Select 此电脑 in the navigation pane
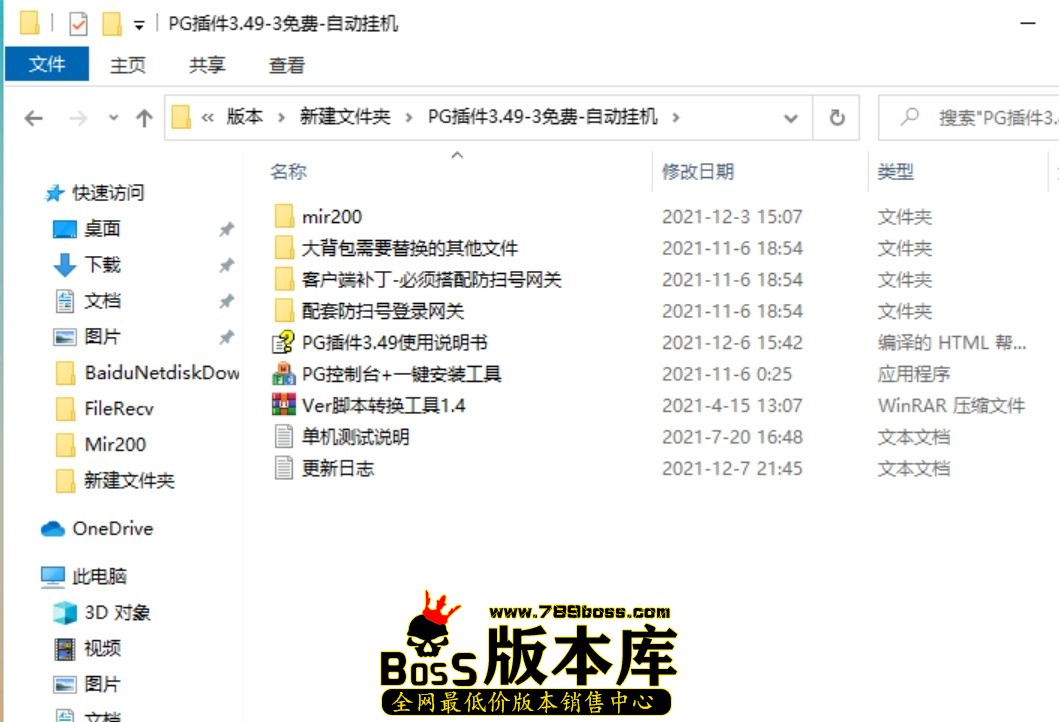This screenshot has height=722, width=1059. [99, 577]
